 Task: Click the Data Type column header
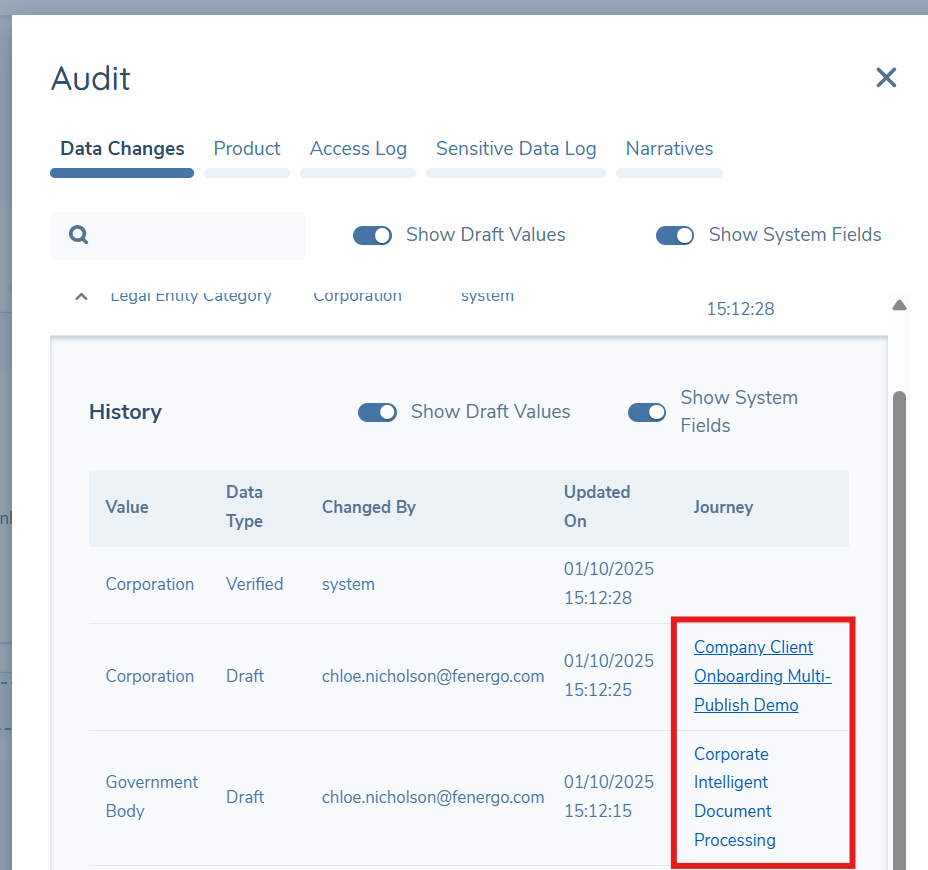click(245, 507)
